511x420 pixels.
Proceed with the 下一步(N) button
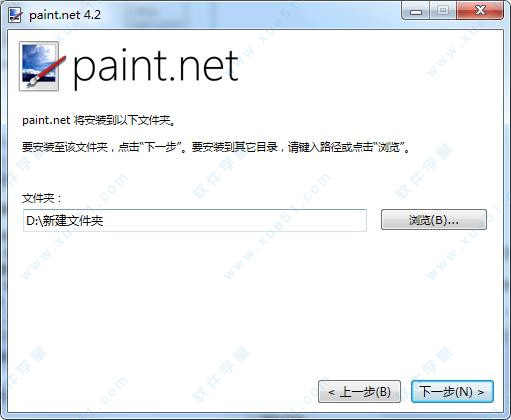[x=452, y=392]
